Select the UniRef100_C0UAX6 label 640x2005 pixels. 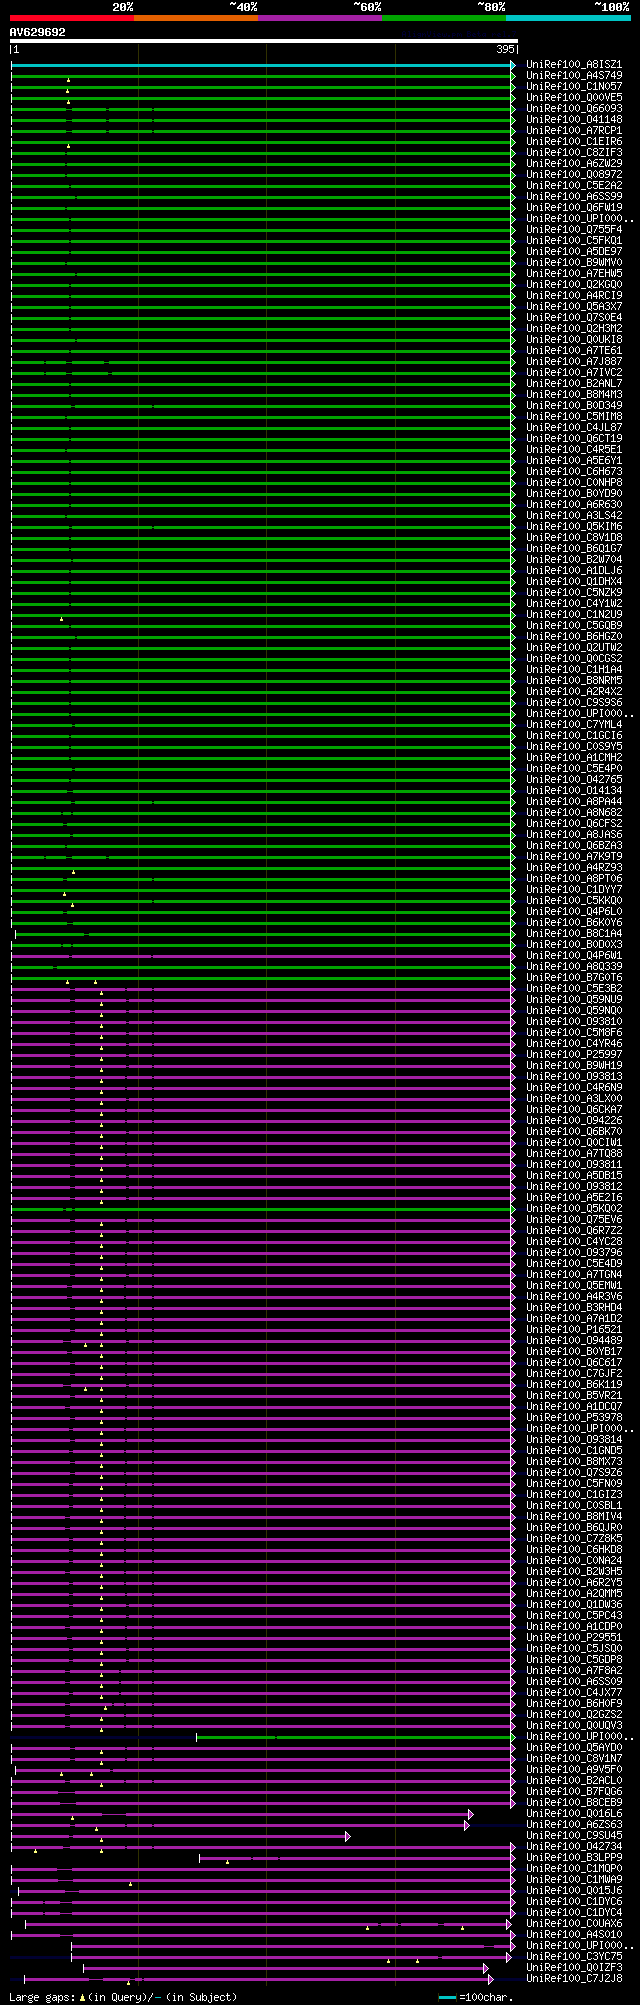point(574,1924)
